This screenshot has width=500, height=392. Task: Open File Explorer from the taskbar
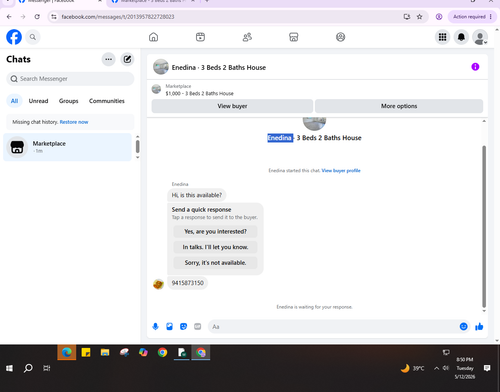[x=105, y=352]
